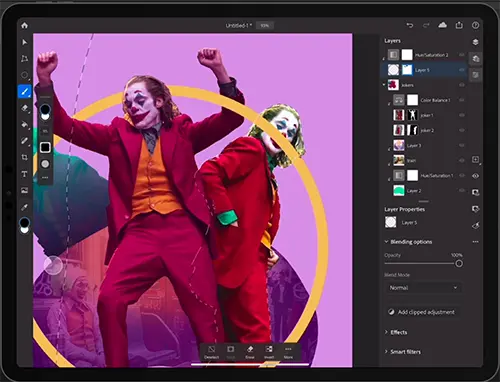The width and height of the screenshot is (500, 382).
Task: Open brush foreground color swatch
Action: [45, 109]
